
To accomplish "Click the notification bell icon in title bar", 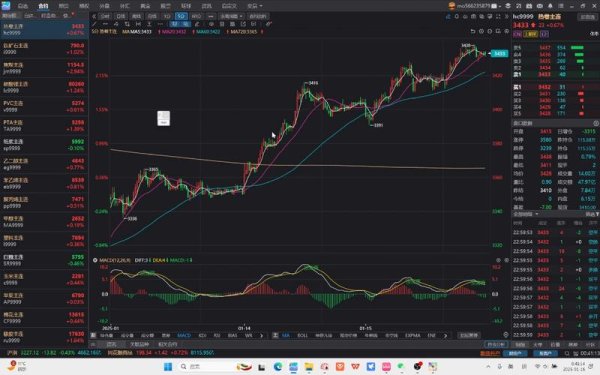I will point(550,6).
